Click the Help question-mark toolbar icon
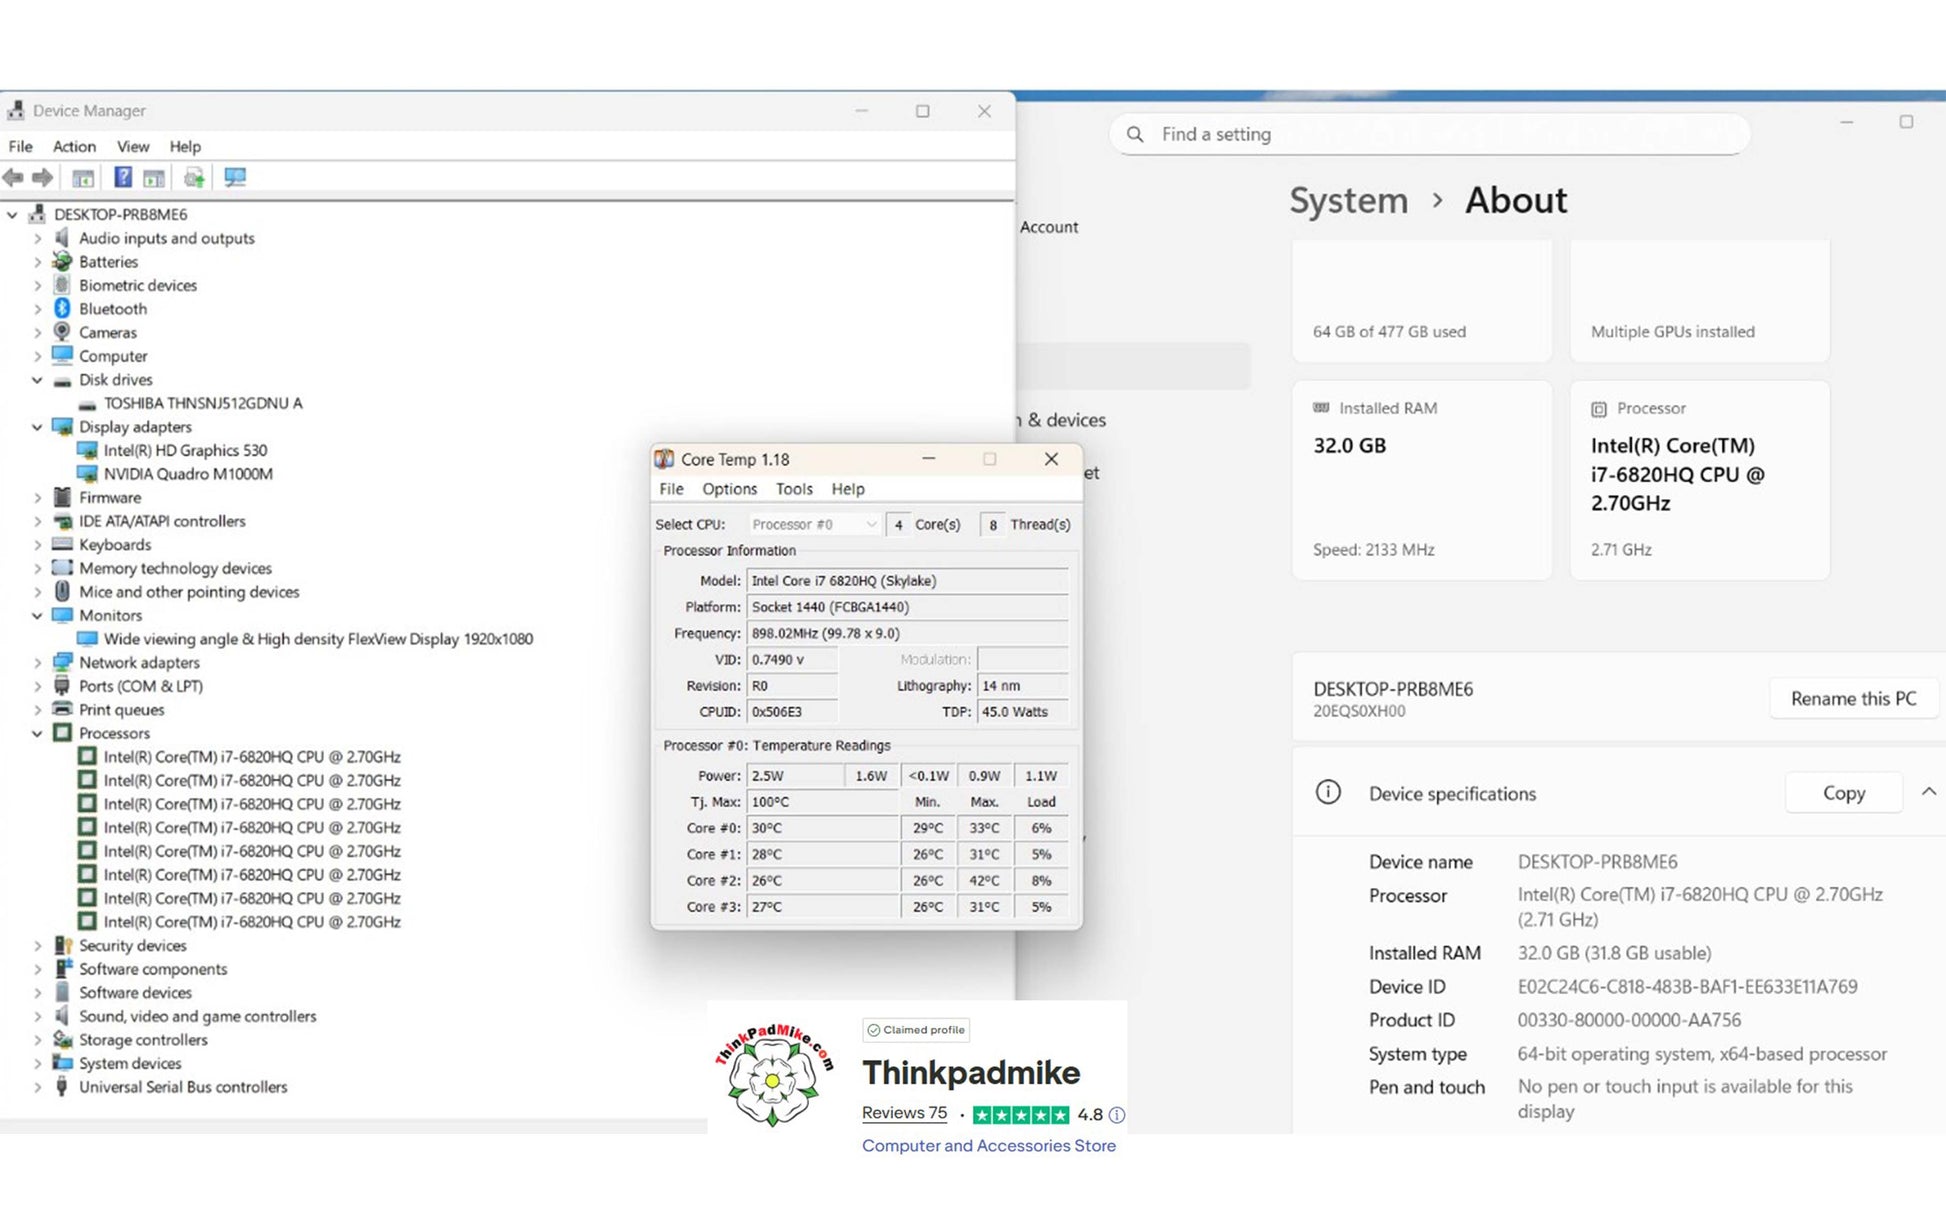The height and width of the screenshot is (1223, 1946). tap(122, 177)
